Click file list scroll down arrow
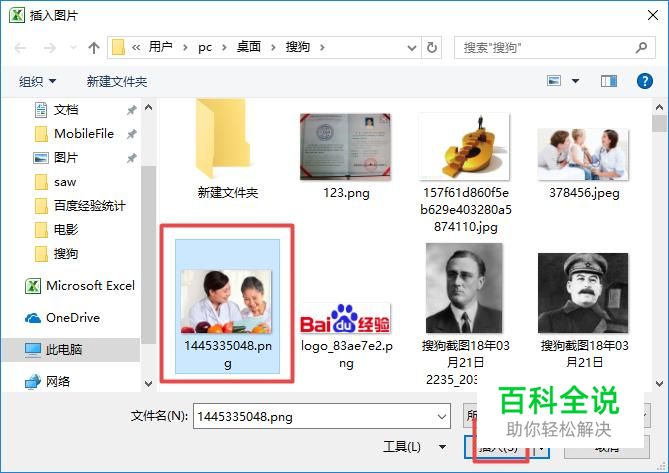 pos(660,383)
